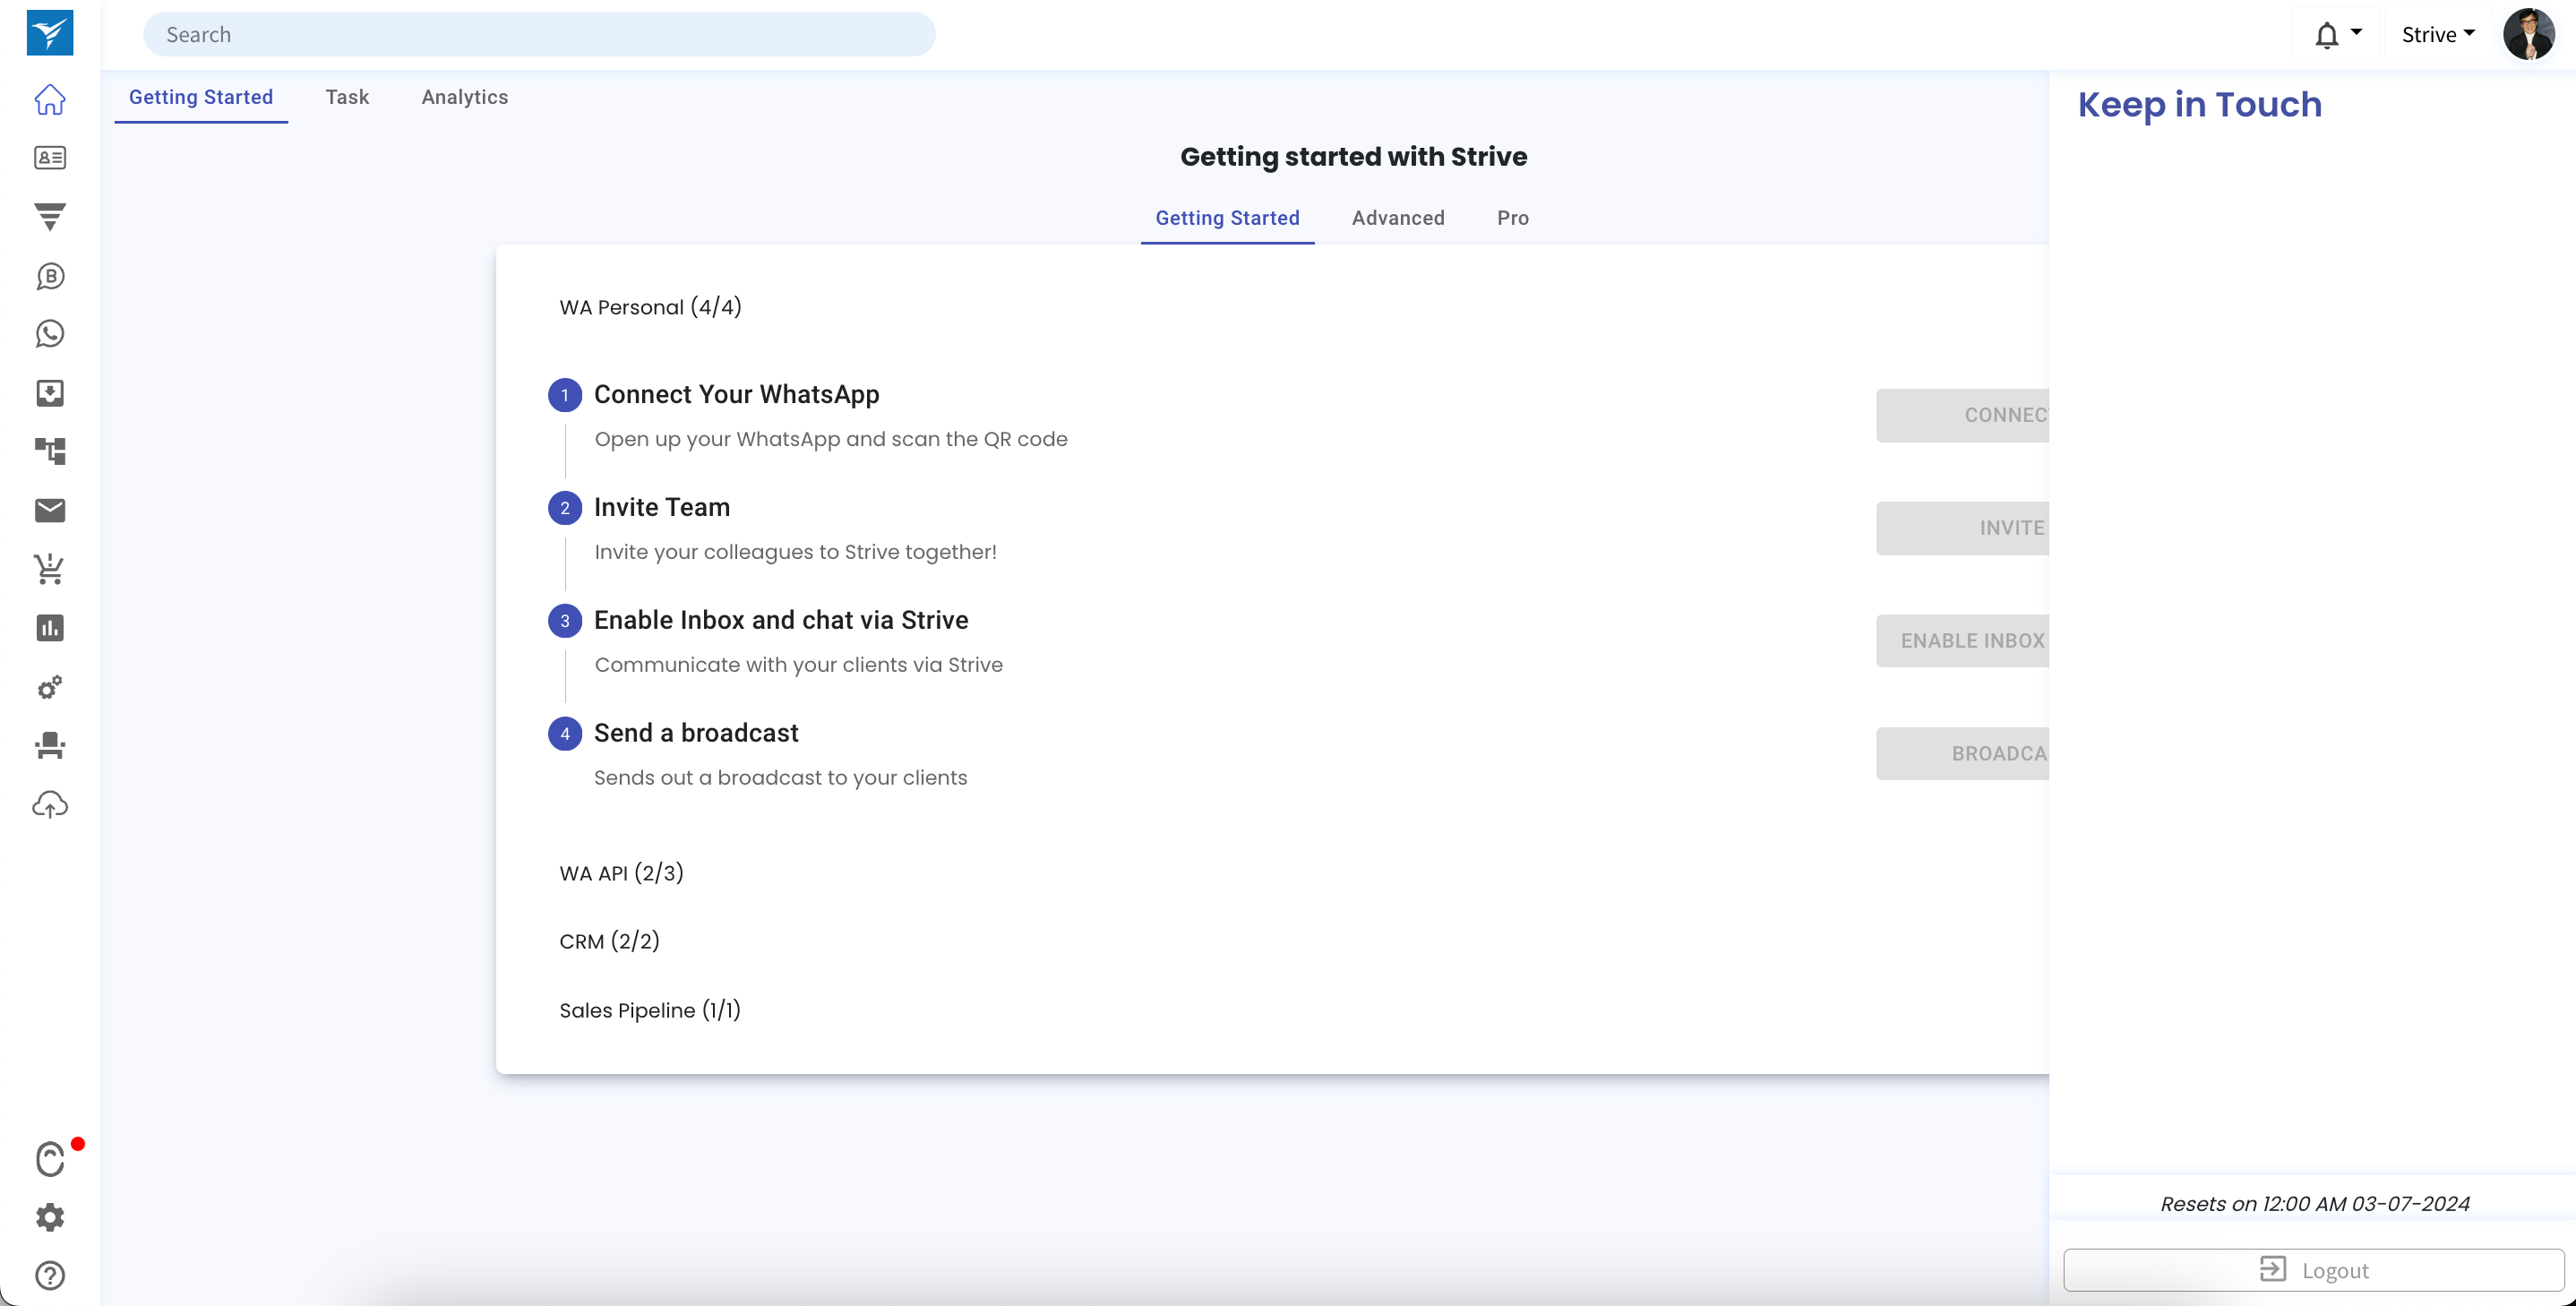Image resolution: width=2576 pixels, height=1306 pixels.
Task: Expand the notification bell dropdown arrow
Action: tap(2357, 32)
